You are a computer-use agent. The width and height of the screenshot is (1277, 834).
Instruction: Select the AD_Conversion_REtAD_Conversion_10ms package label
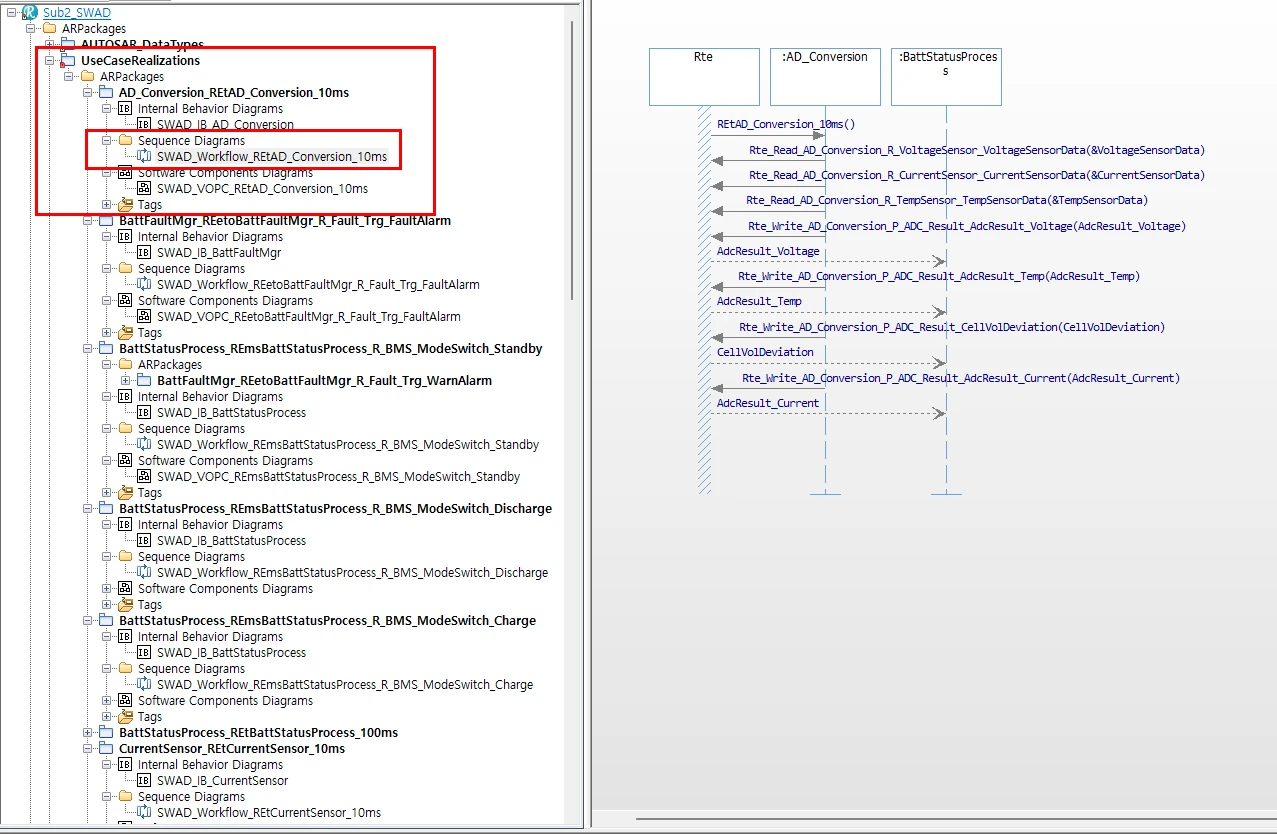(x=234, y=93)
